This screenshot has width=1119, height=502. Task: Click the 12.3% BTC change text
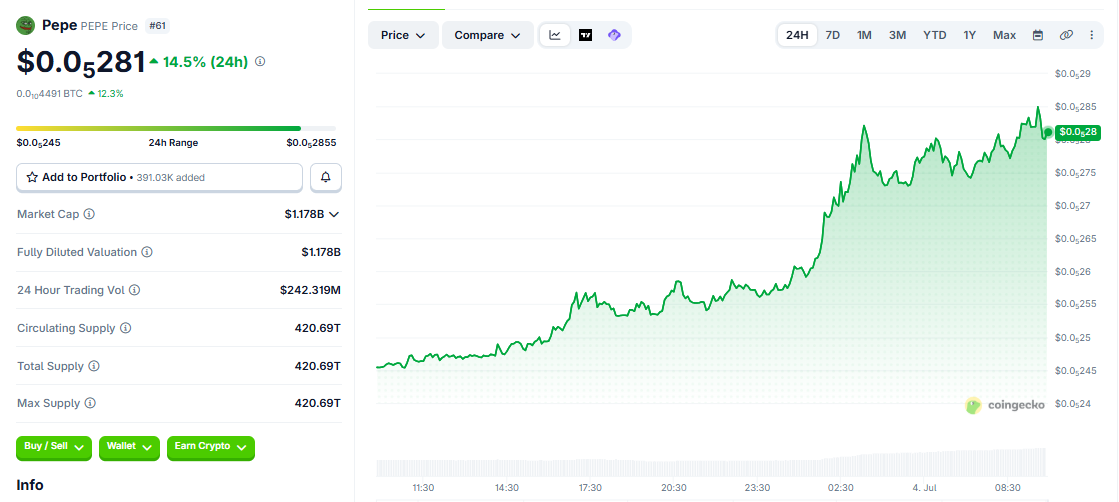click(111, 94)
